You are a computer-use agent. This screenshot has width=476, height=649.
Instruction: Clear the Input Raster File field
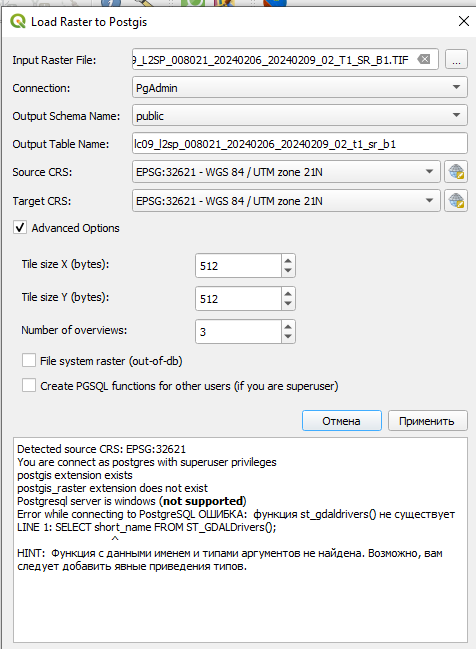424,59
